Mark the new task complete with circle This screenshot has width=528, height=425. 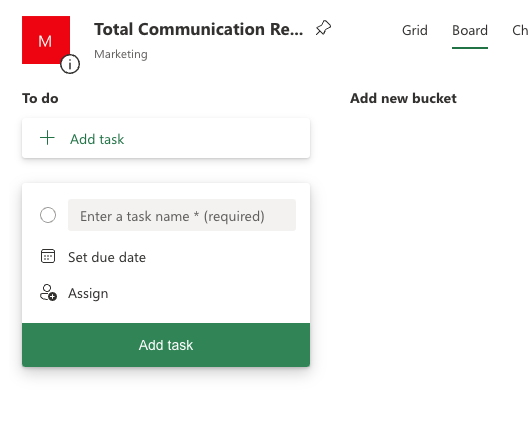(x=48, y=215)
